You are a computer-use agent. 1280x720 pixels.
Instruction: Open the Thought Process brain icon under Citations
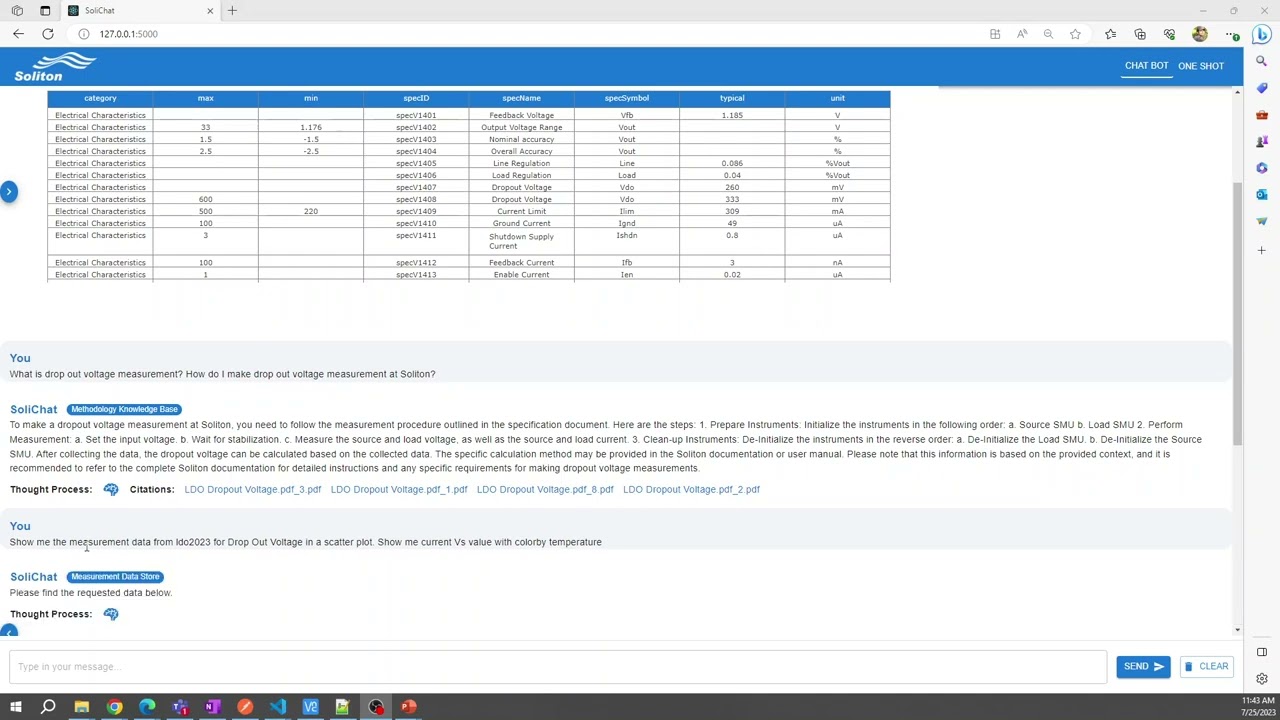[x=111, y=489]
